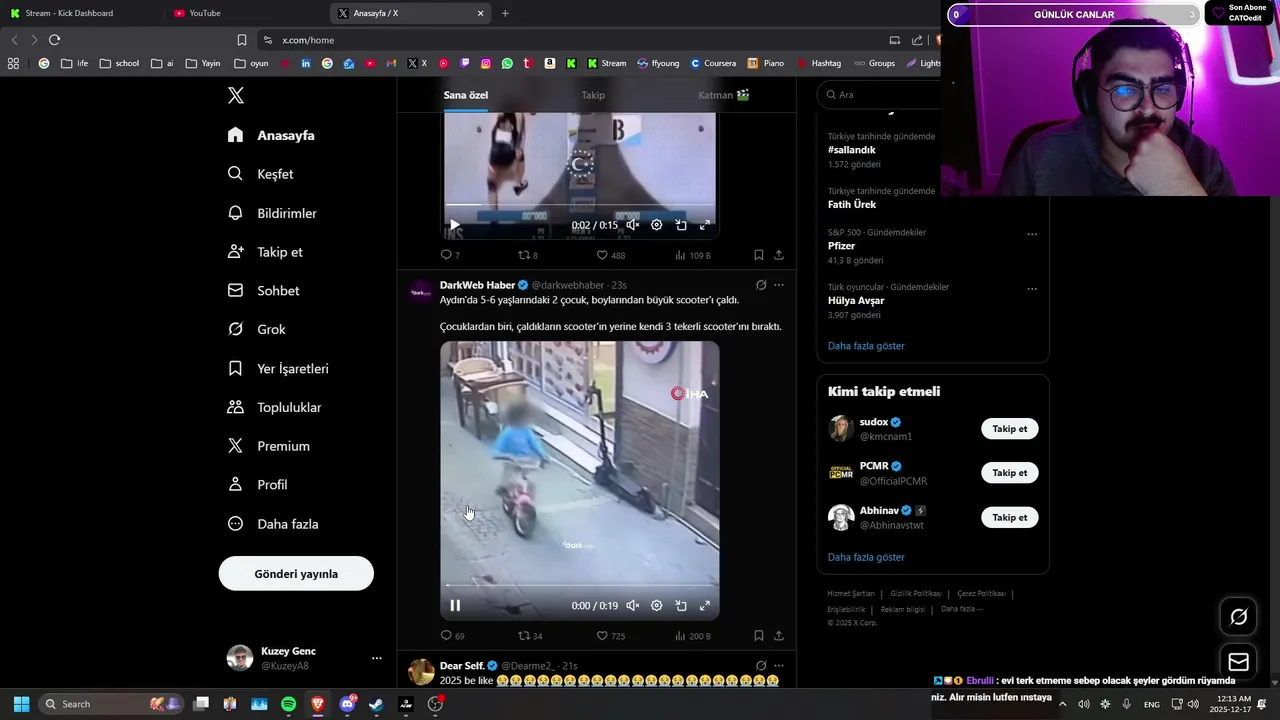Share the DarkWeb Haber post
1280x720 pixels.
pyautogui.click(x=779, y=636)
